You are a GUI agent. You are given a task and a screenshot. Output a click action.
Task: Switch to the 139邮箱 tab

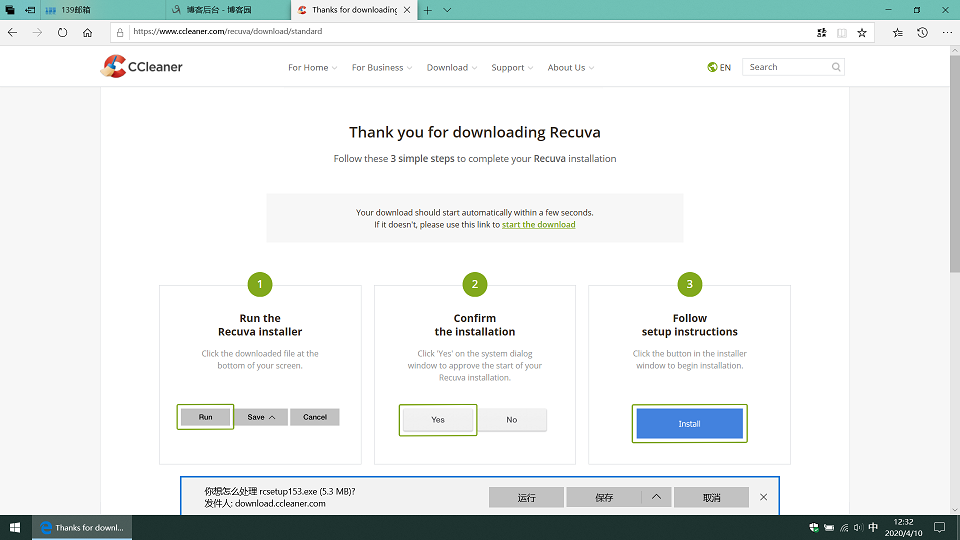click(x=103, y=10)
